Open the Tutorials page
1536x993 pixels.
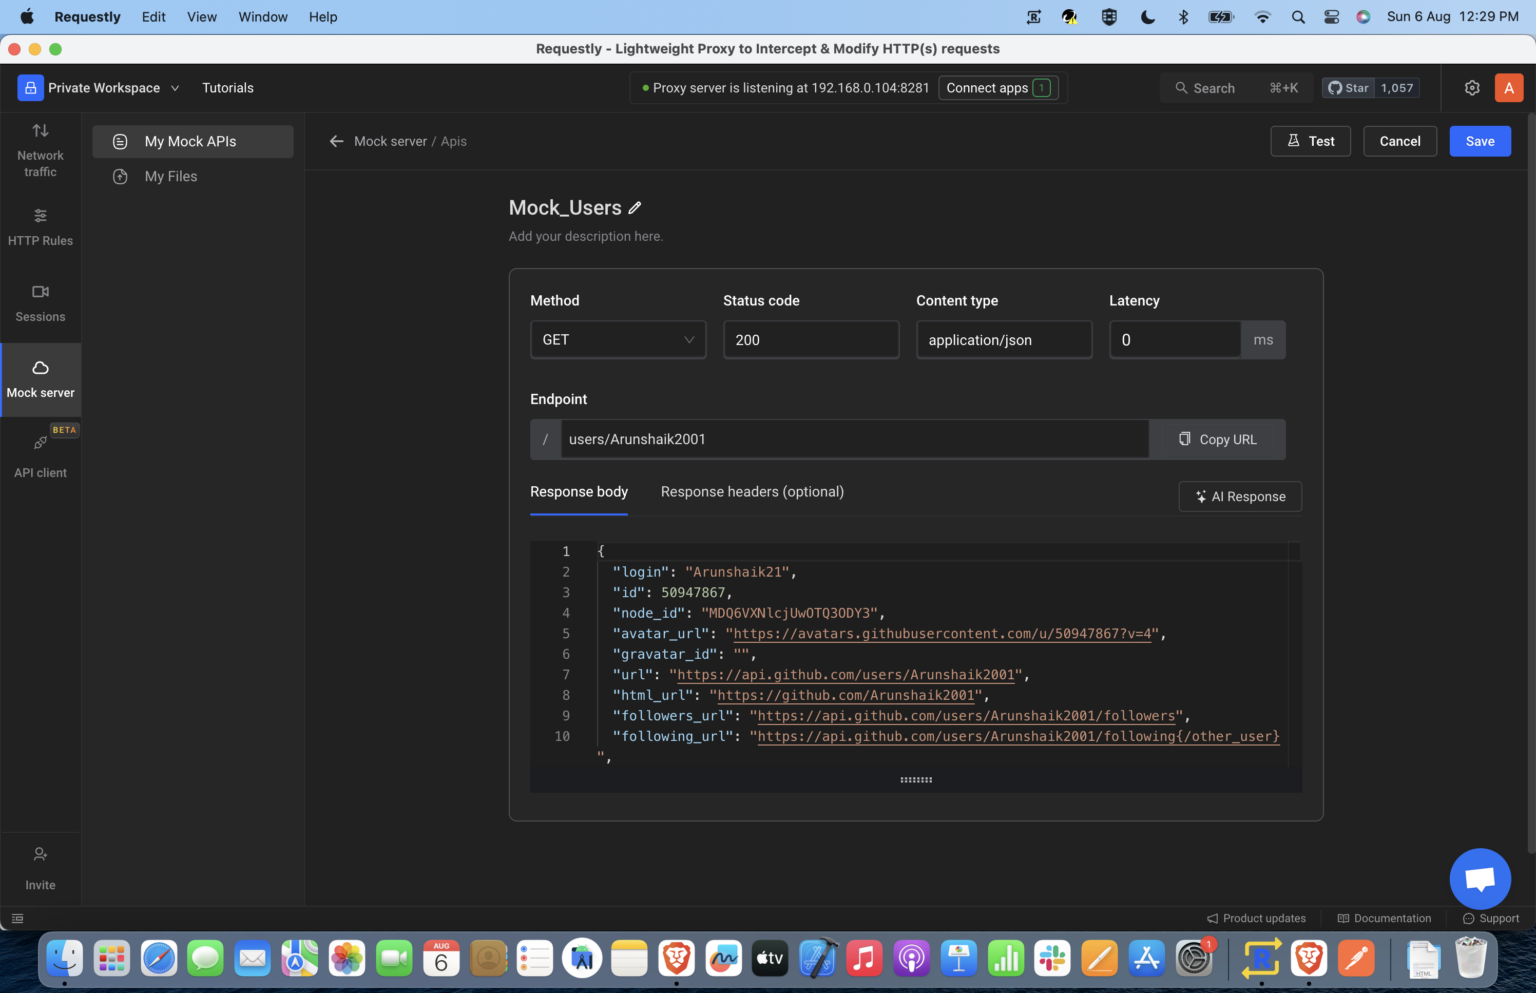tap(227, 87)
